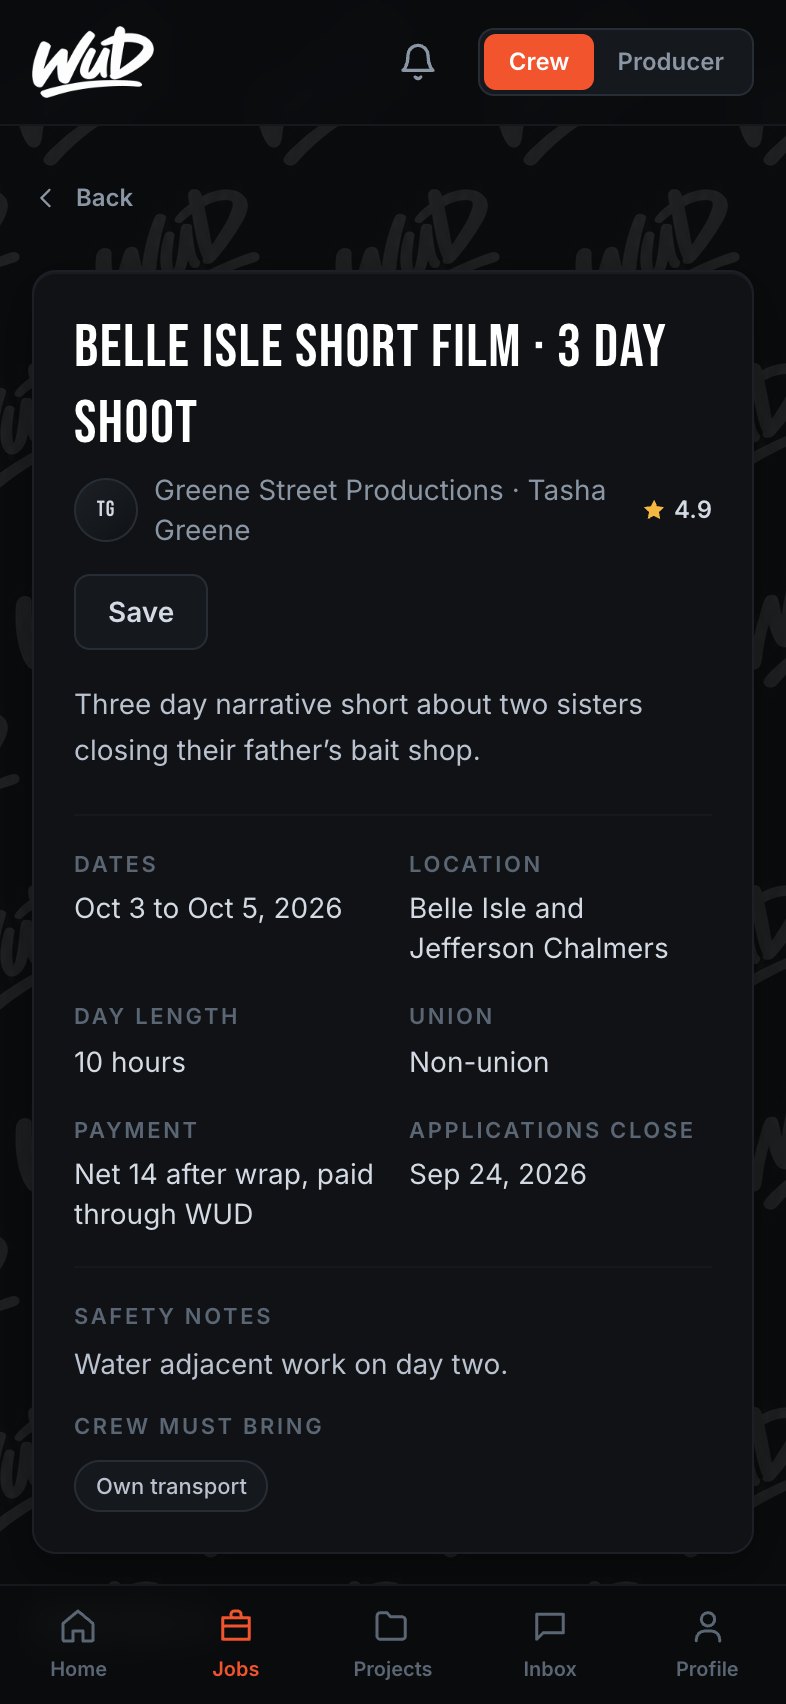
Task: Switch to Producer mode
Action: pyautogui.click(x=670, y=62)
